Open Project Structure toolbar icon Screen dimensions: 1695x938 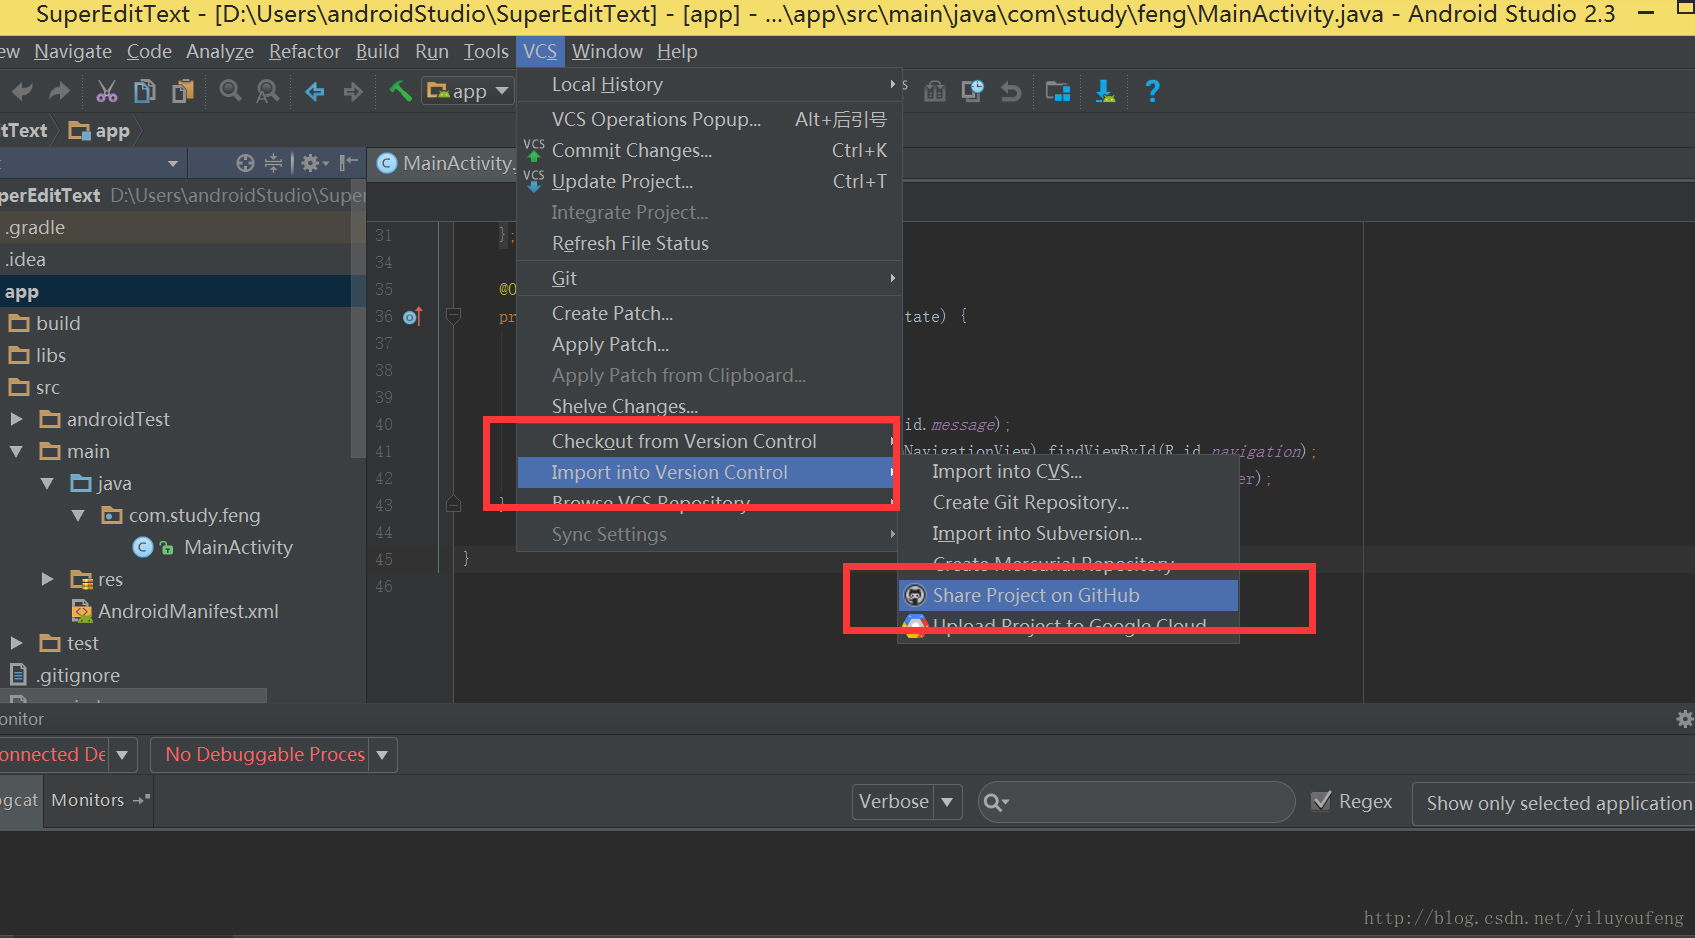coord(1058,92)
